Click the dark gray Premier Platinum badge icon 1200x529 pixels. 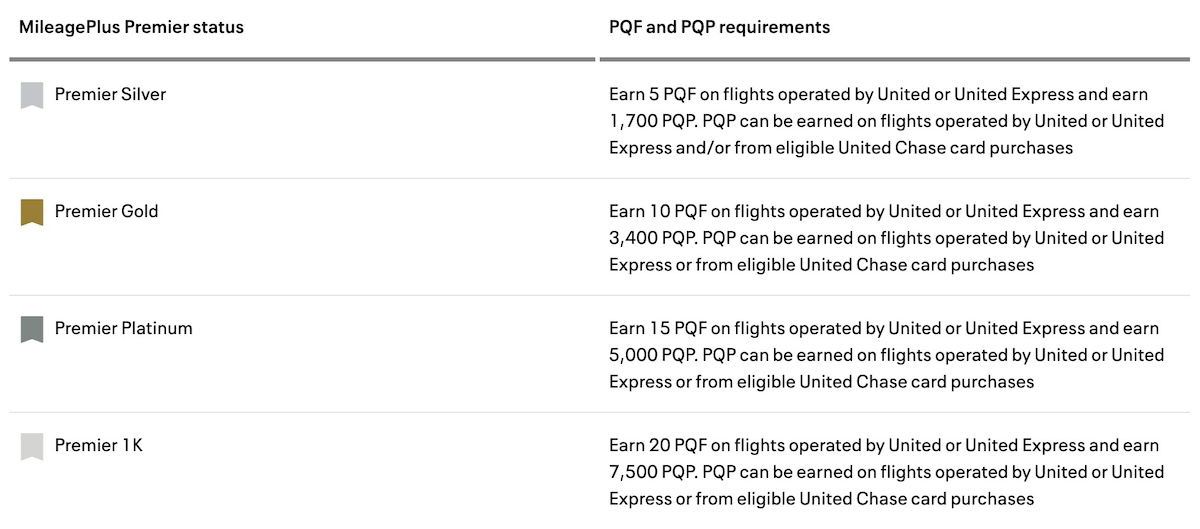[32, 329]
